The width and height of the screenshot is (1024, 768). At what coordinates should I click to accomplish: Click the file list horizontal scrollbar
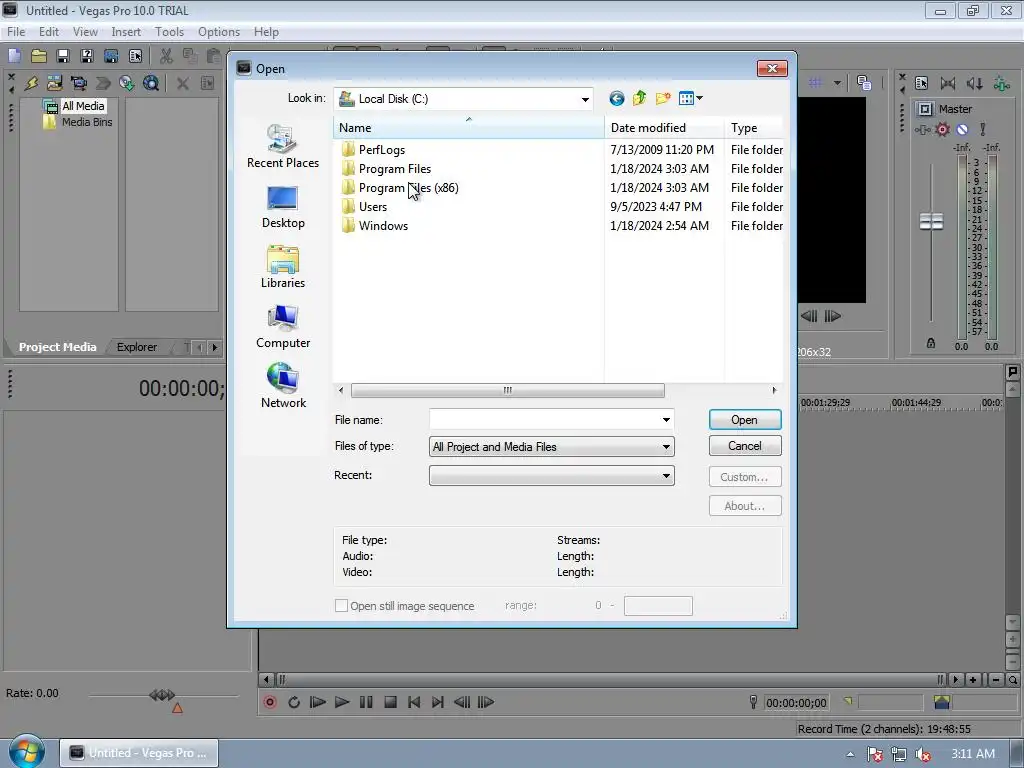point(507,391)
